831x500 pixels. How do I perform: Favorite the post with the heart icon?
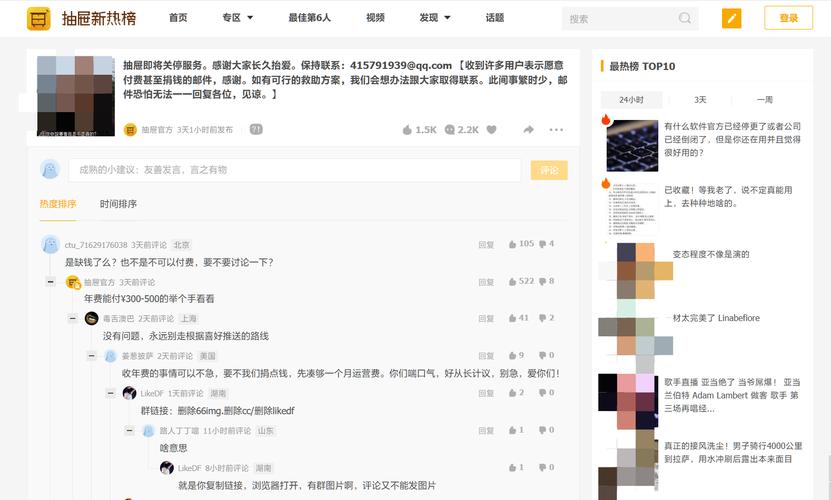click(492, 130)
